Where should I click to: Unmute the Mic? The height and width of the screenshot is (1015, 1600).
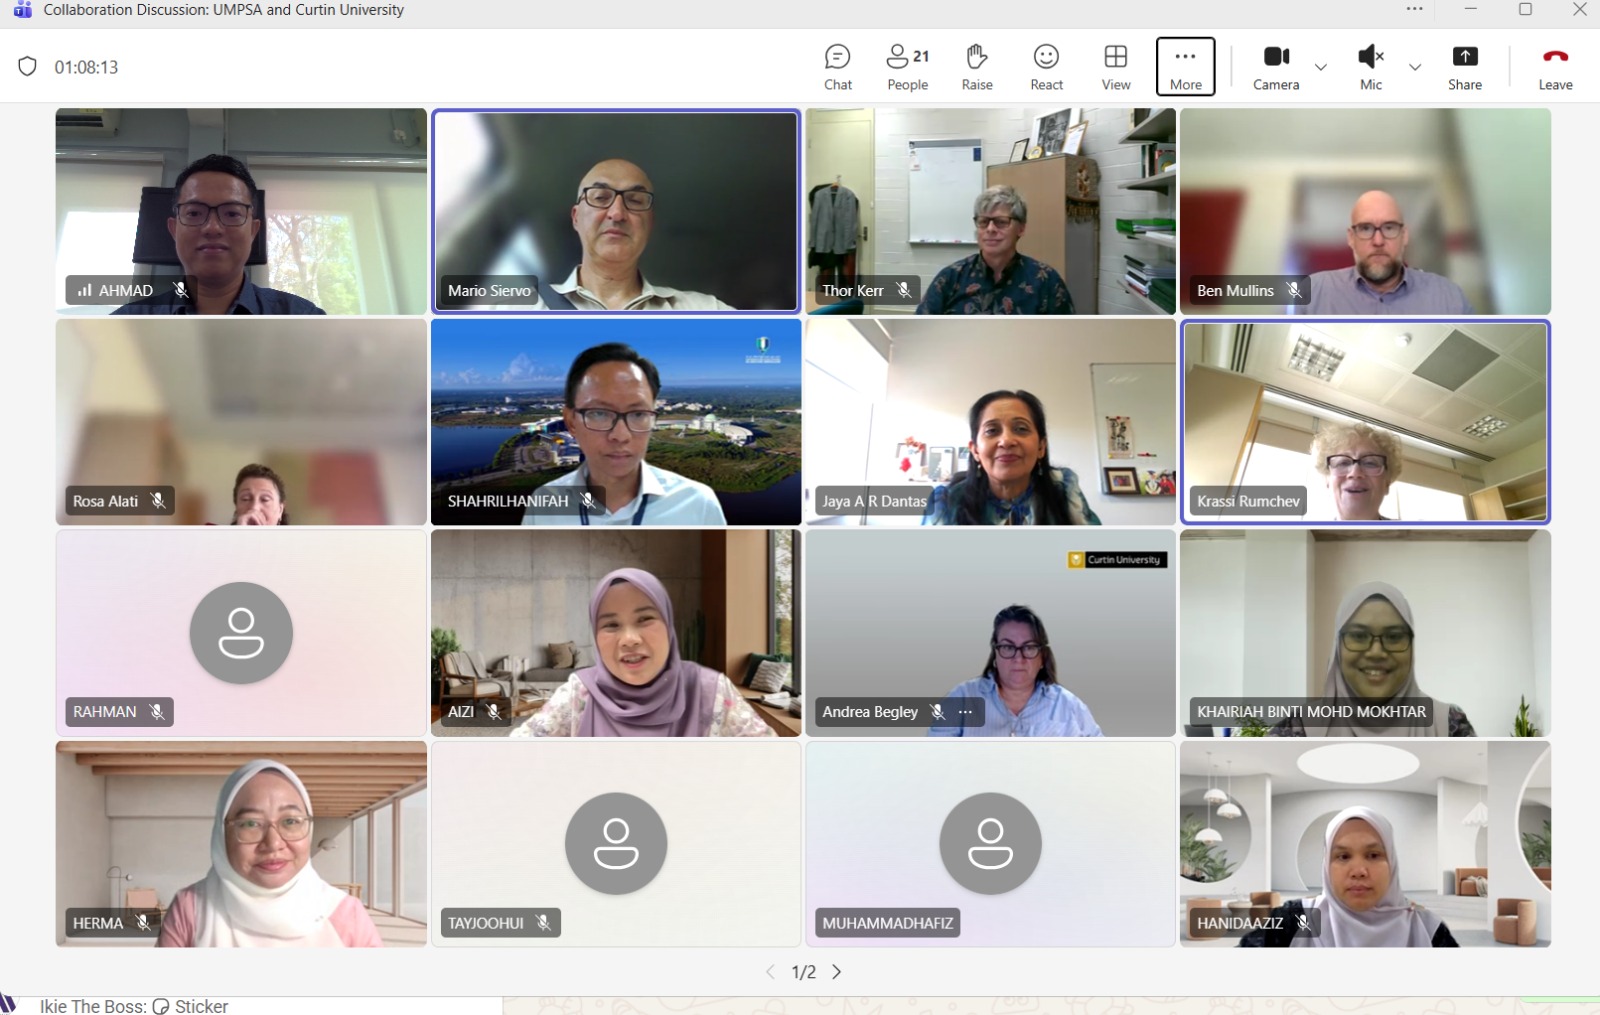[x=1370, y=67]
